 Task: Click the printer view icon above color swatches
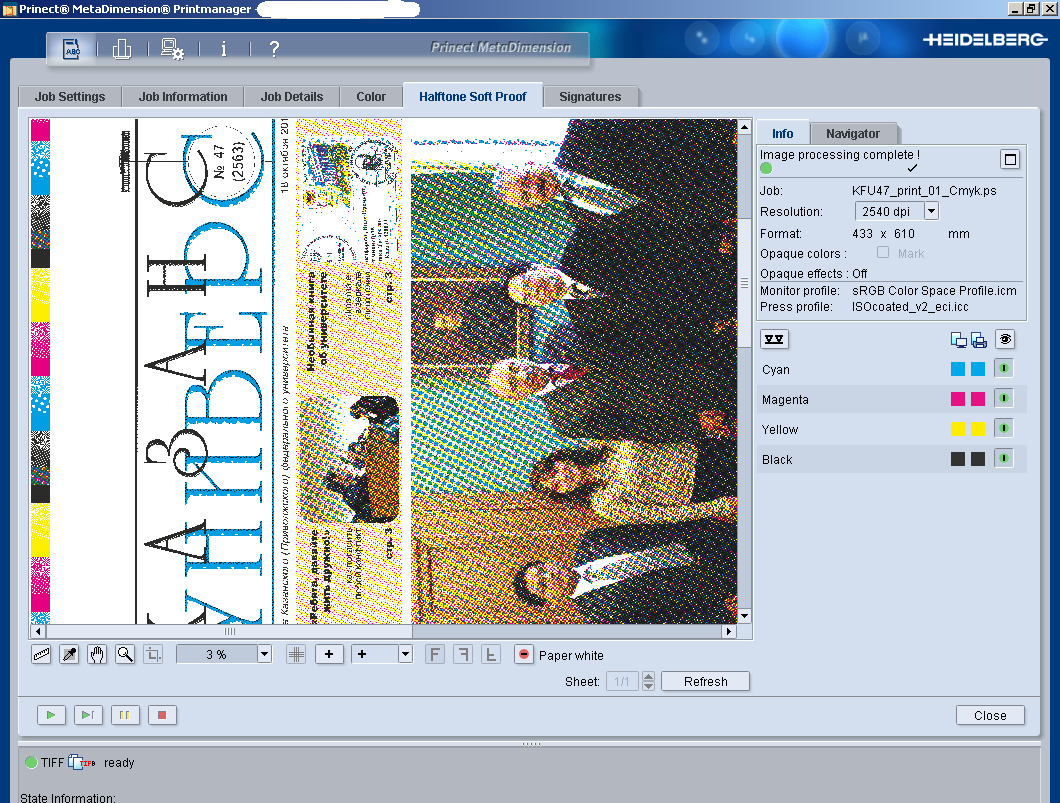[979, 340]
